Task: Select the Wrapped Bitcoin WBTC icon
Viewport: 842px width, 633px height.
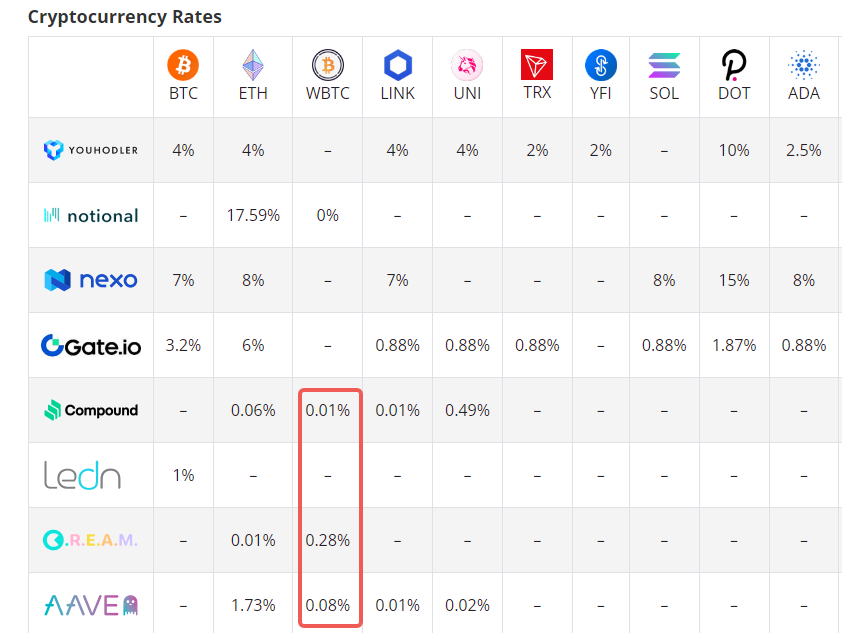Action: click(327, 66)
